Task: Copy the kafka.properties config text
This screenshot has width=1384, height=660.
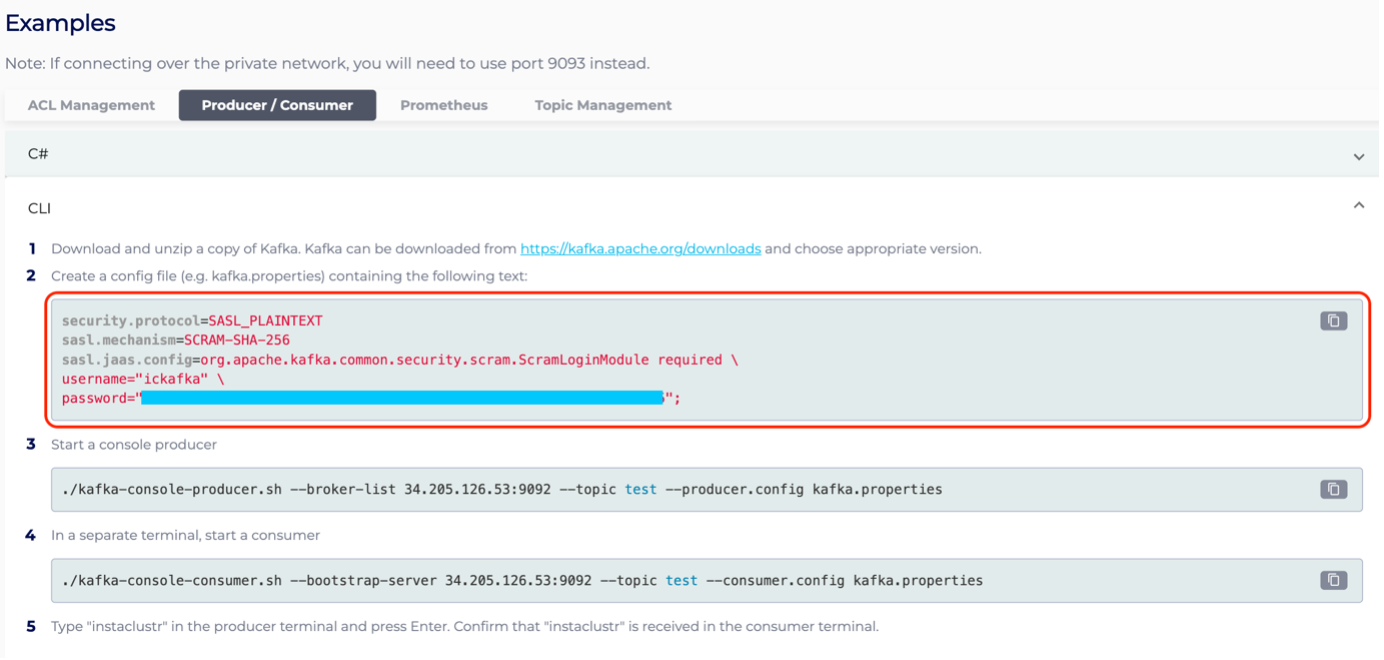Action: click(1333, 321)
